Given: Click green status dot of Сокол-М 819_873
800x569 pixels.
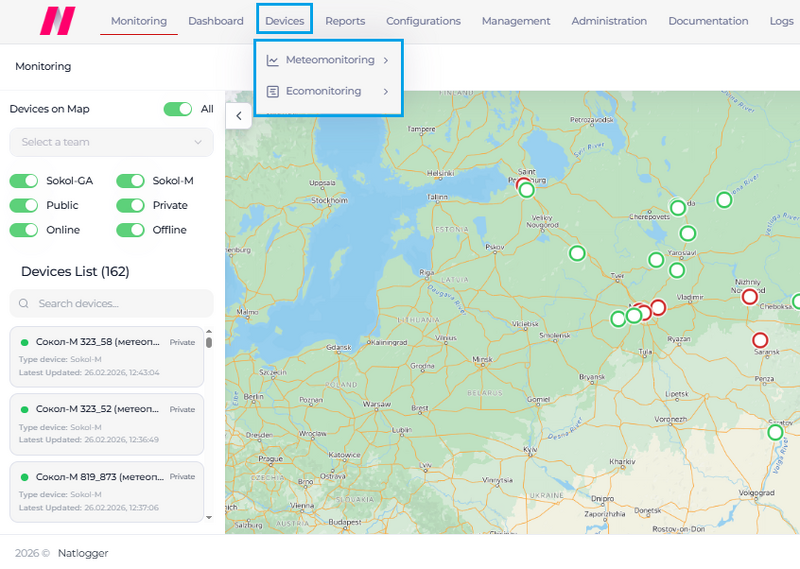Looking at the screenshot, I should (24, 477).
